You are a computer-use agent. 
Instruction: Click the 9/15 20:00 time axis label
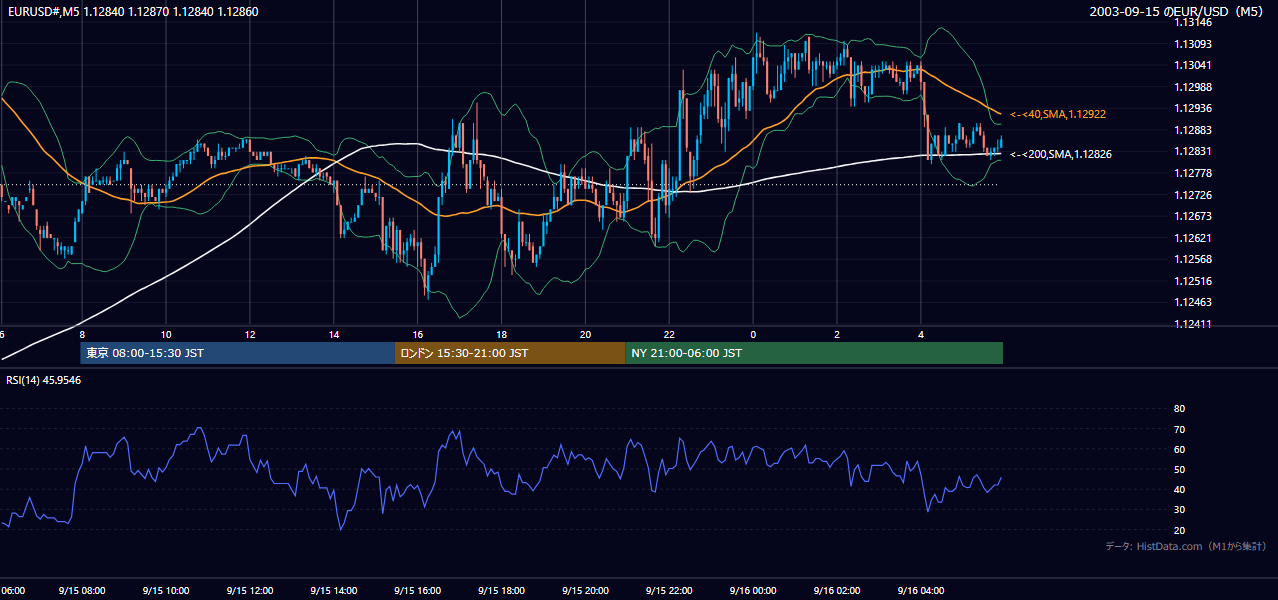[586, 591]
